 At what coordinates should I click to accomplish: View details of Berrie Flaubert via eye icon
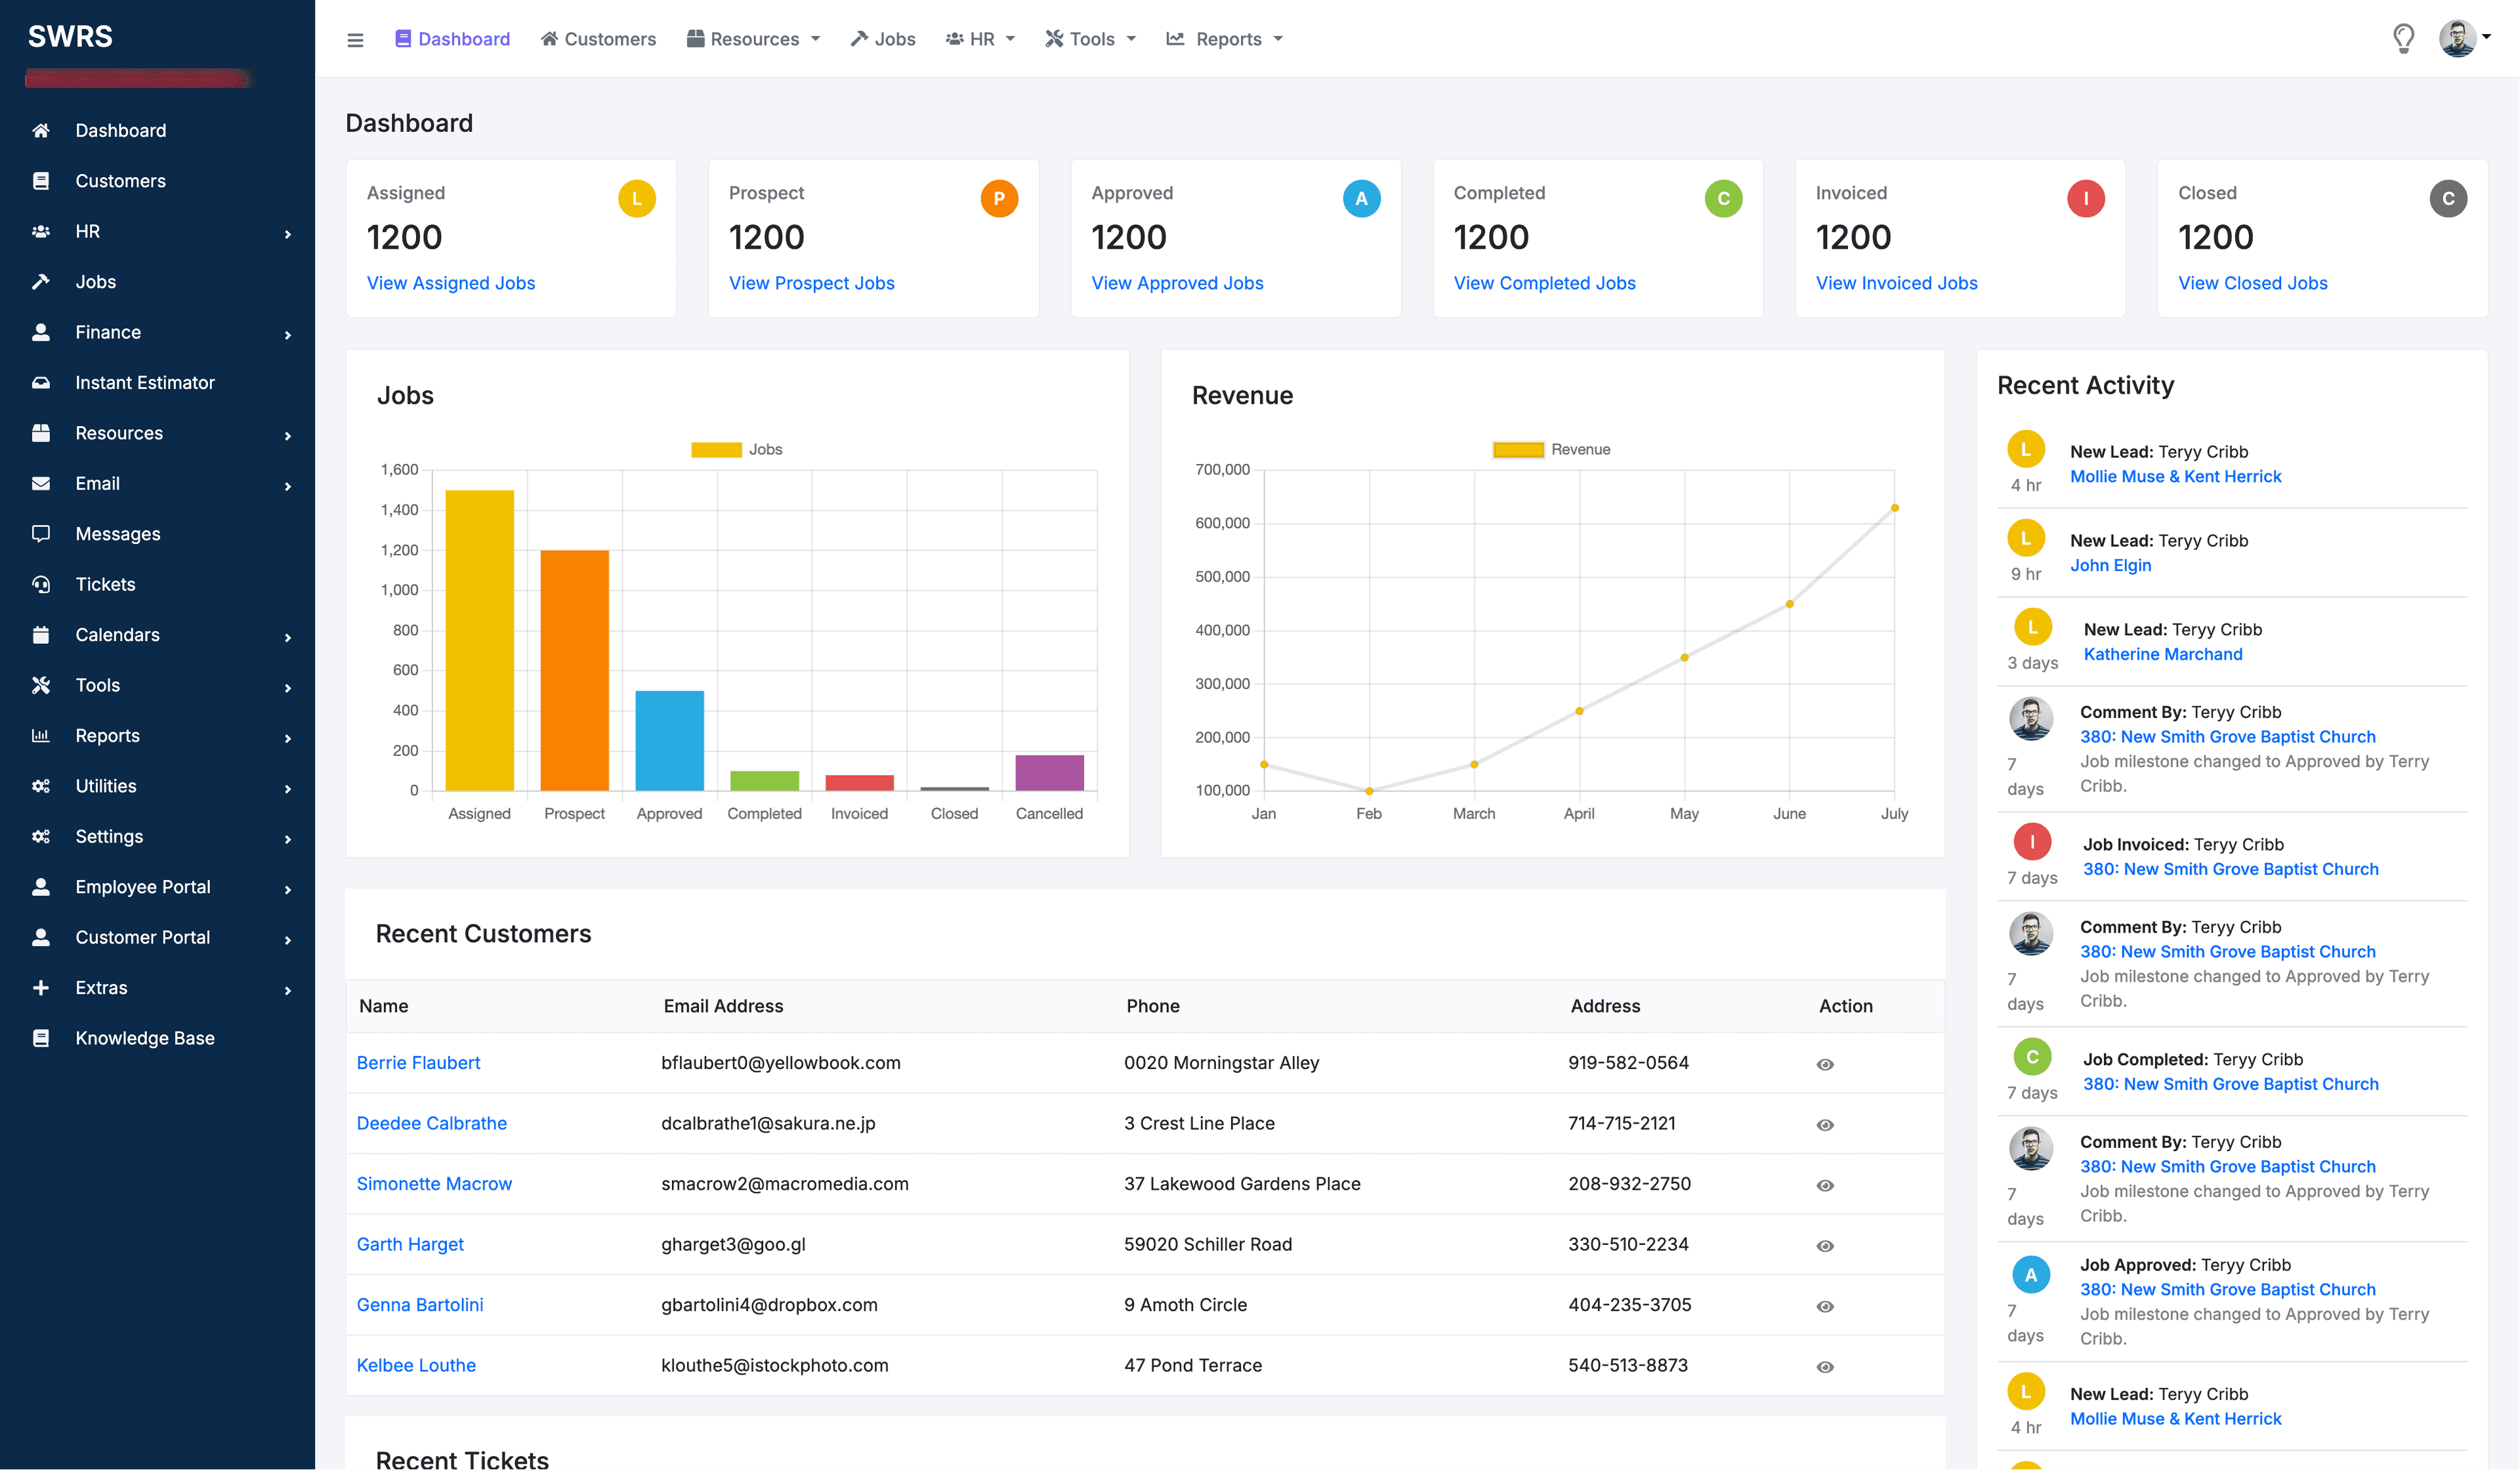1825,1063
